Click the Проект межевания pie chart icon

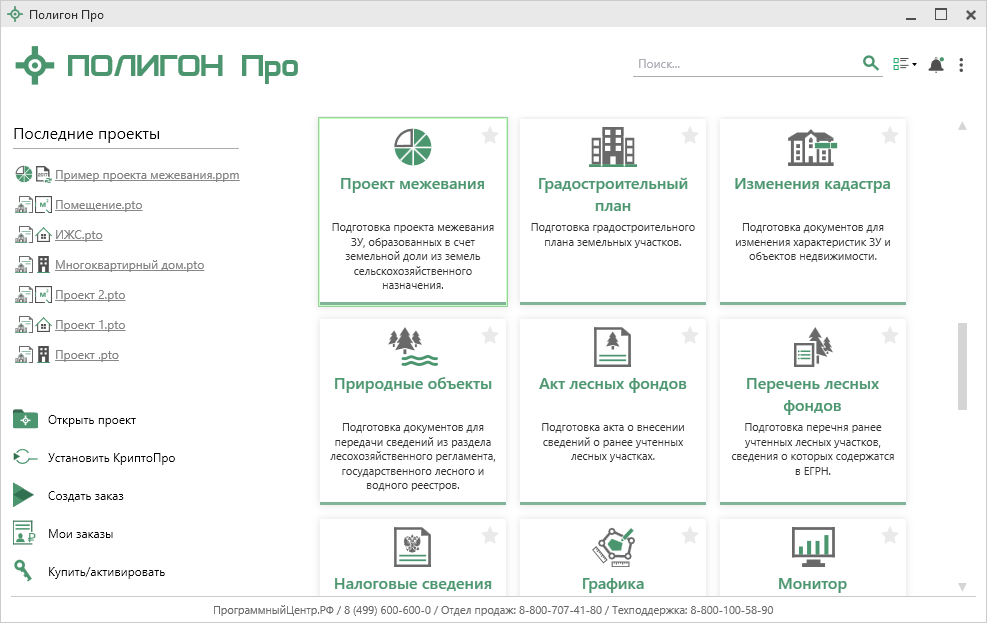click(412, 147)
